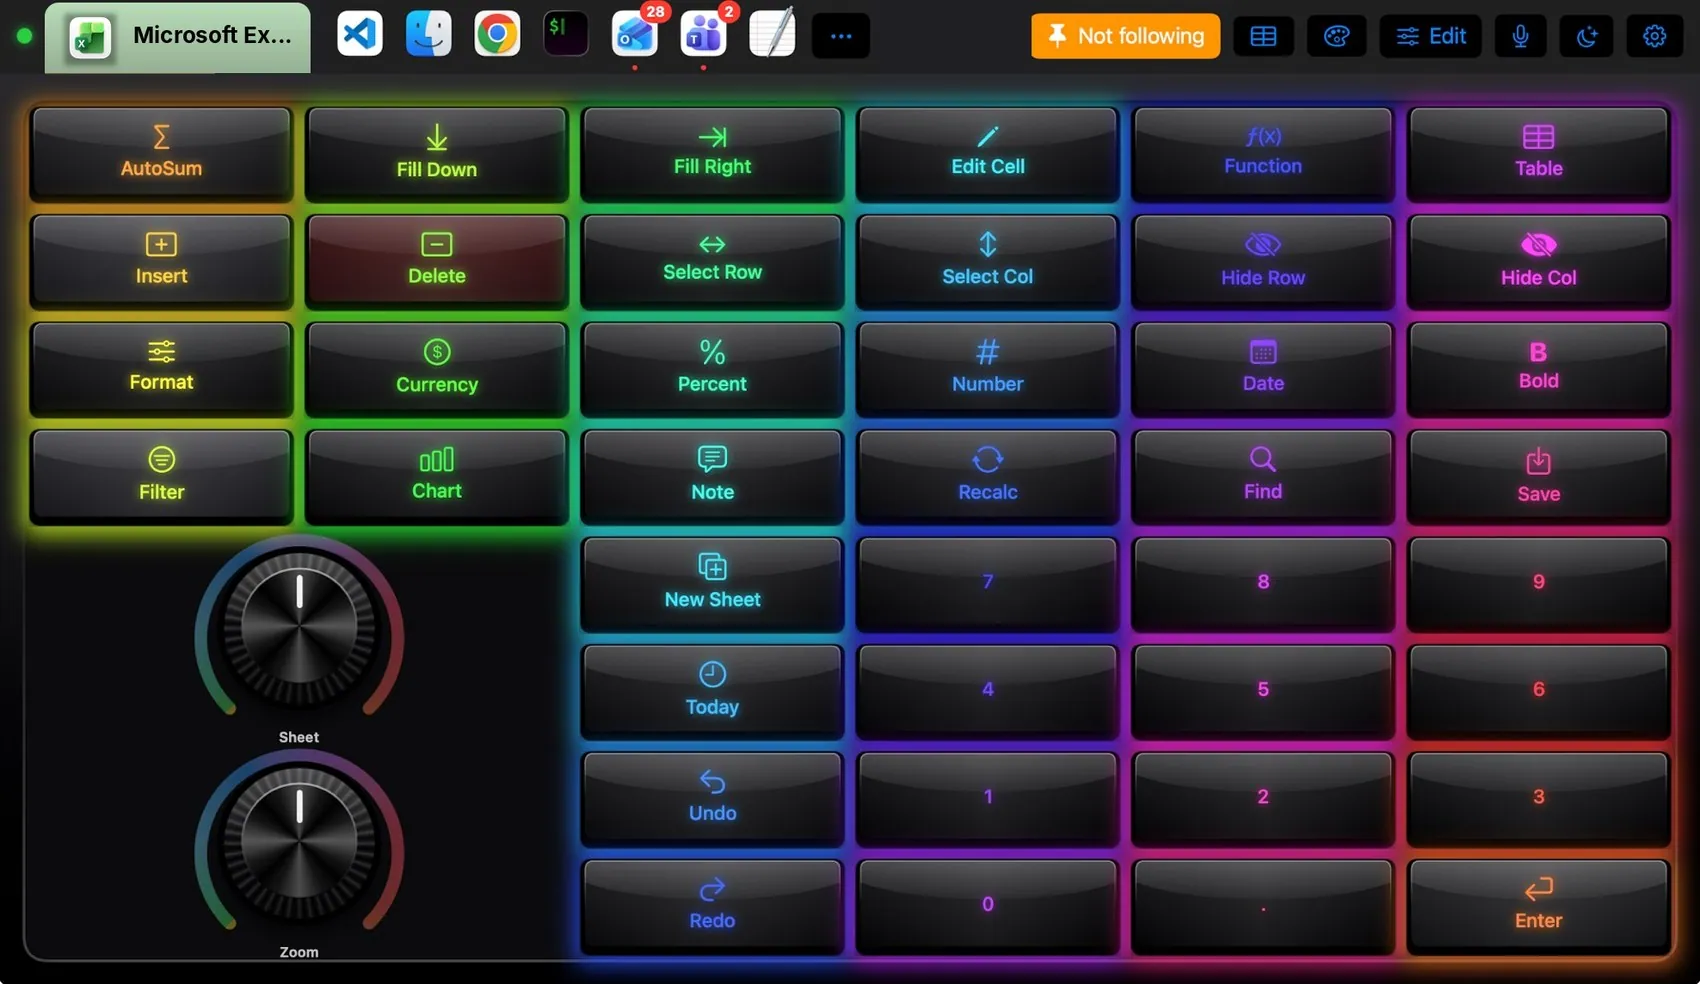Choose the Select Row key

click(x=712, y=261)
